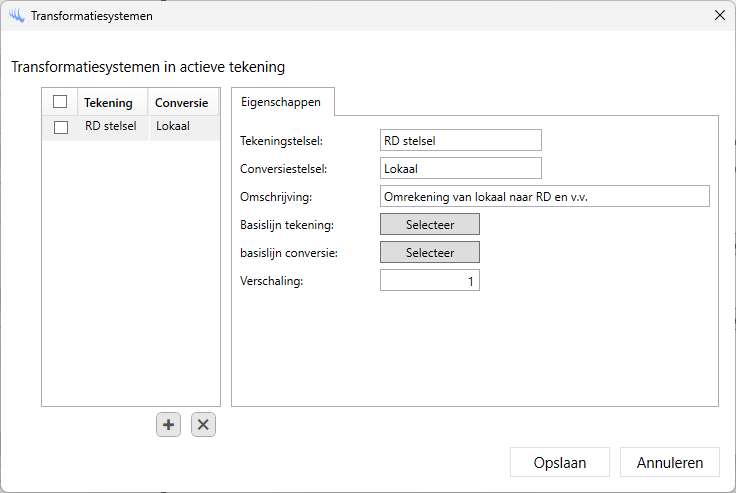Toggle the select-all checkbox in table header
This screenshot has width=736, height=493.
pos(60,102)
